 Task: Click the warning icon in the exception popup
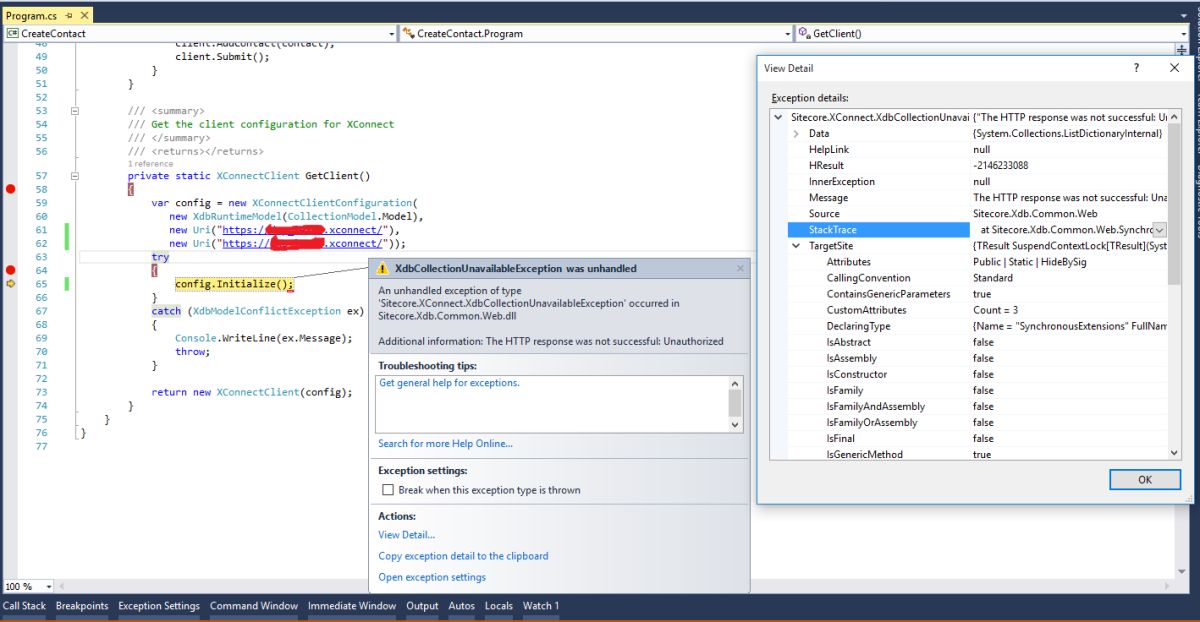click(384, 268)
